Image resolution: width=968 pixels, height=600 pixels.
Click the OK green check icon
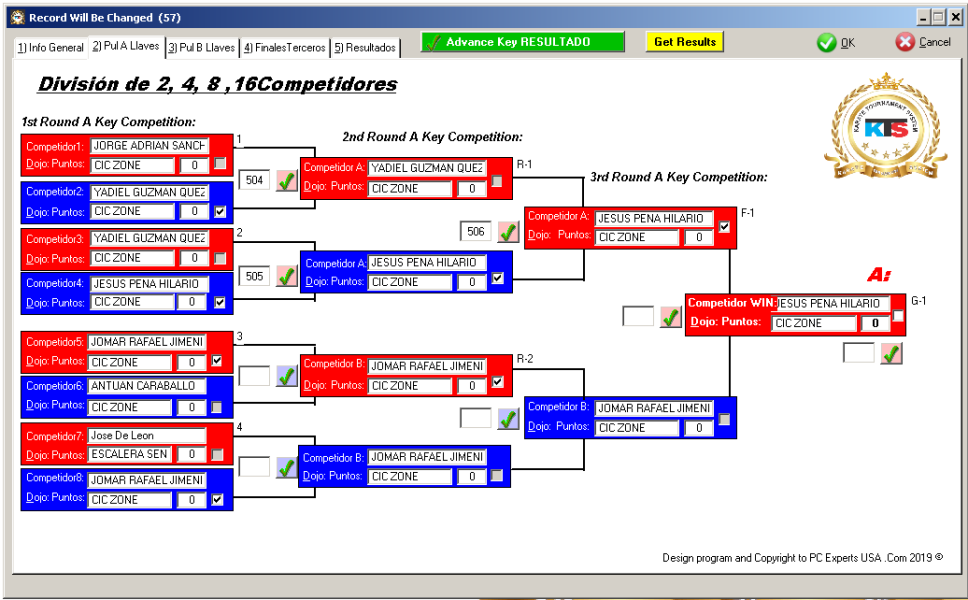pos(827,43)
